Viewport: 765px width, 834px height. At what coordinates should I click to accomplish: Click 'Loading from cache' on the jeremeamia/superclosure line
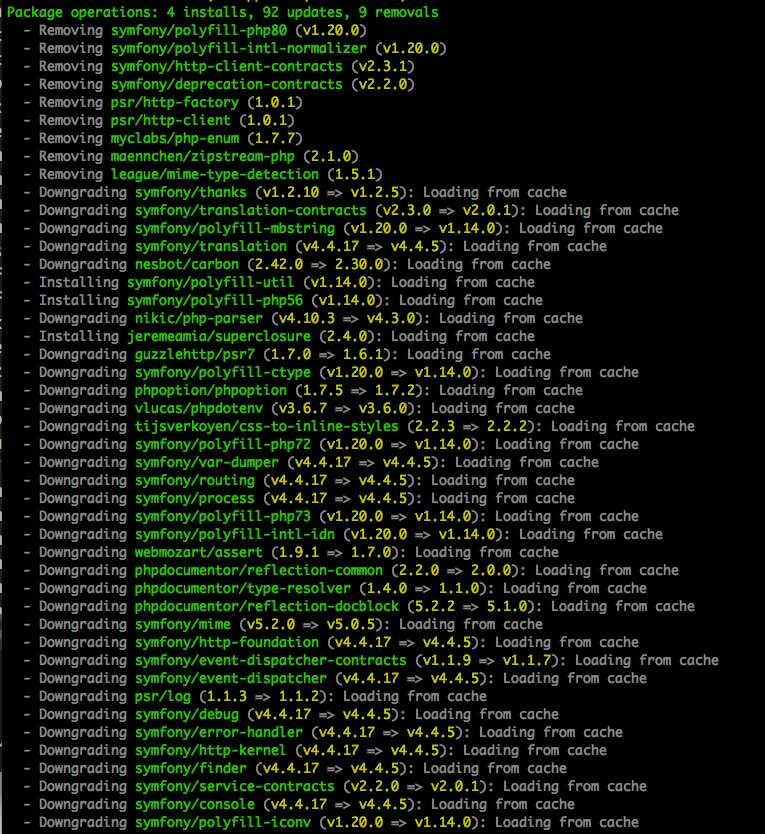(463, 336)
